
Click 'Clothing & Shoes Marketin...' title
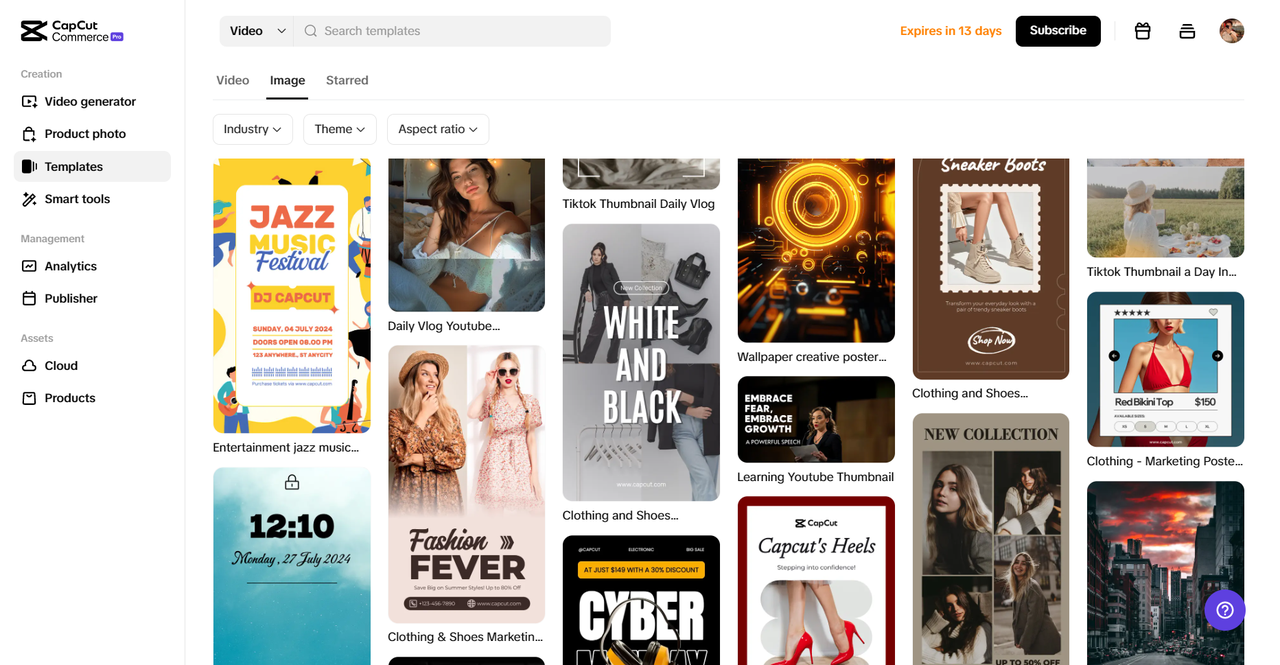pyautogui.click(x=466, y=636)
